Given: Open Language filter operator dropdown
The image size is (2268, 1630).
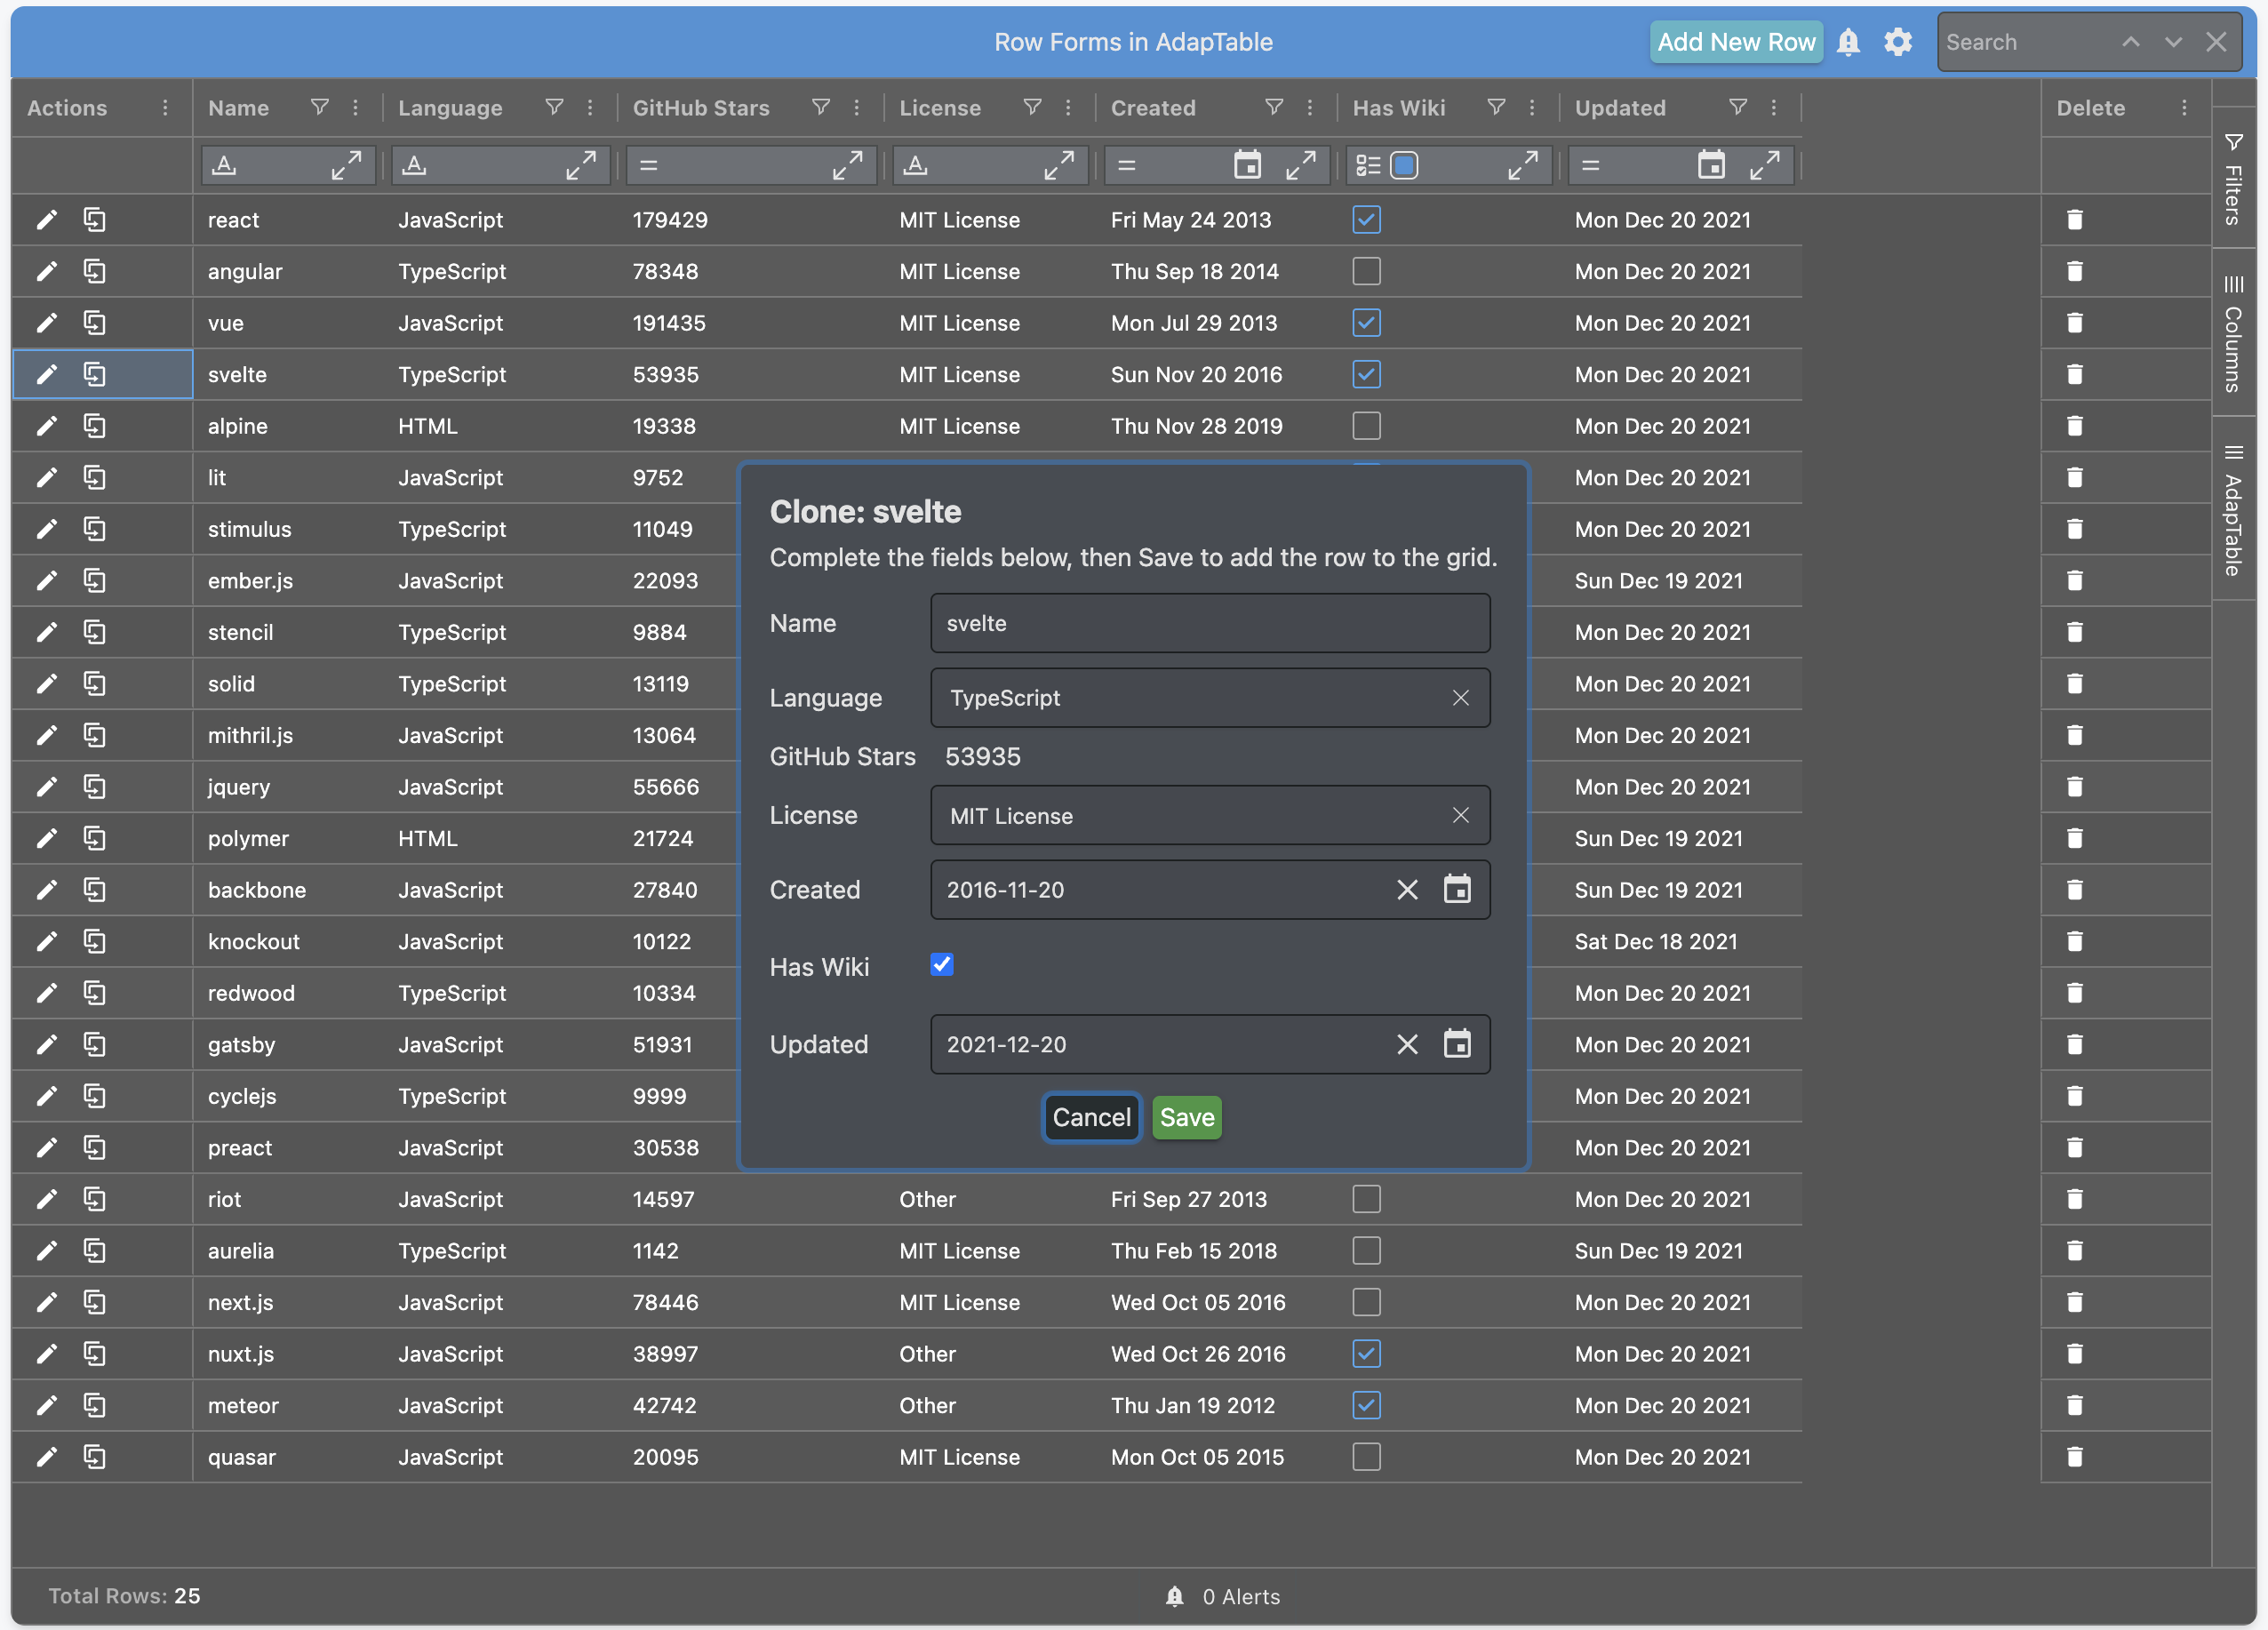Looking at the screenshot, I should point(415,165).
